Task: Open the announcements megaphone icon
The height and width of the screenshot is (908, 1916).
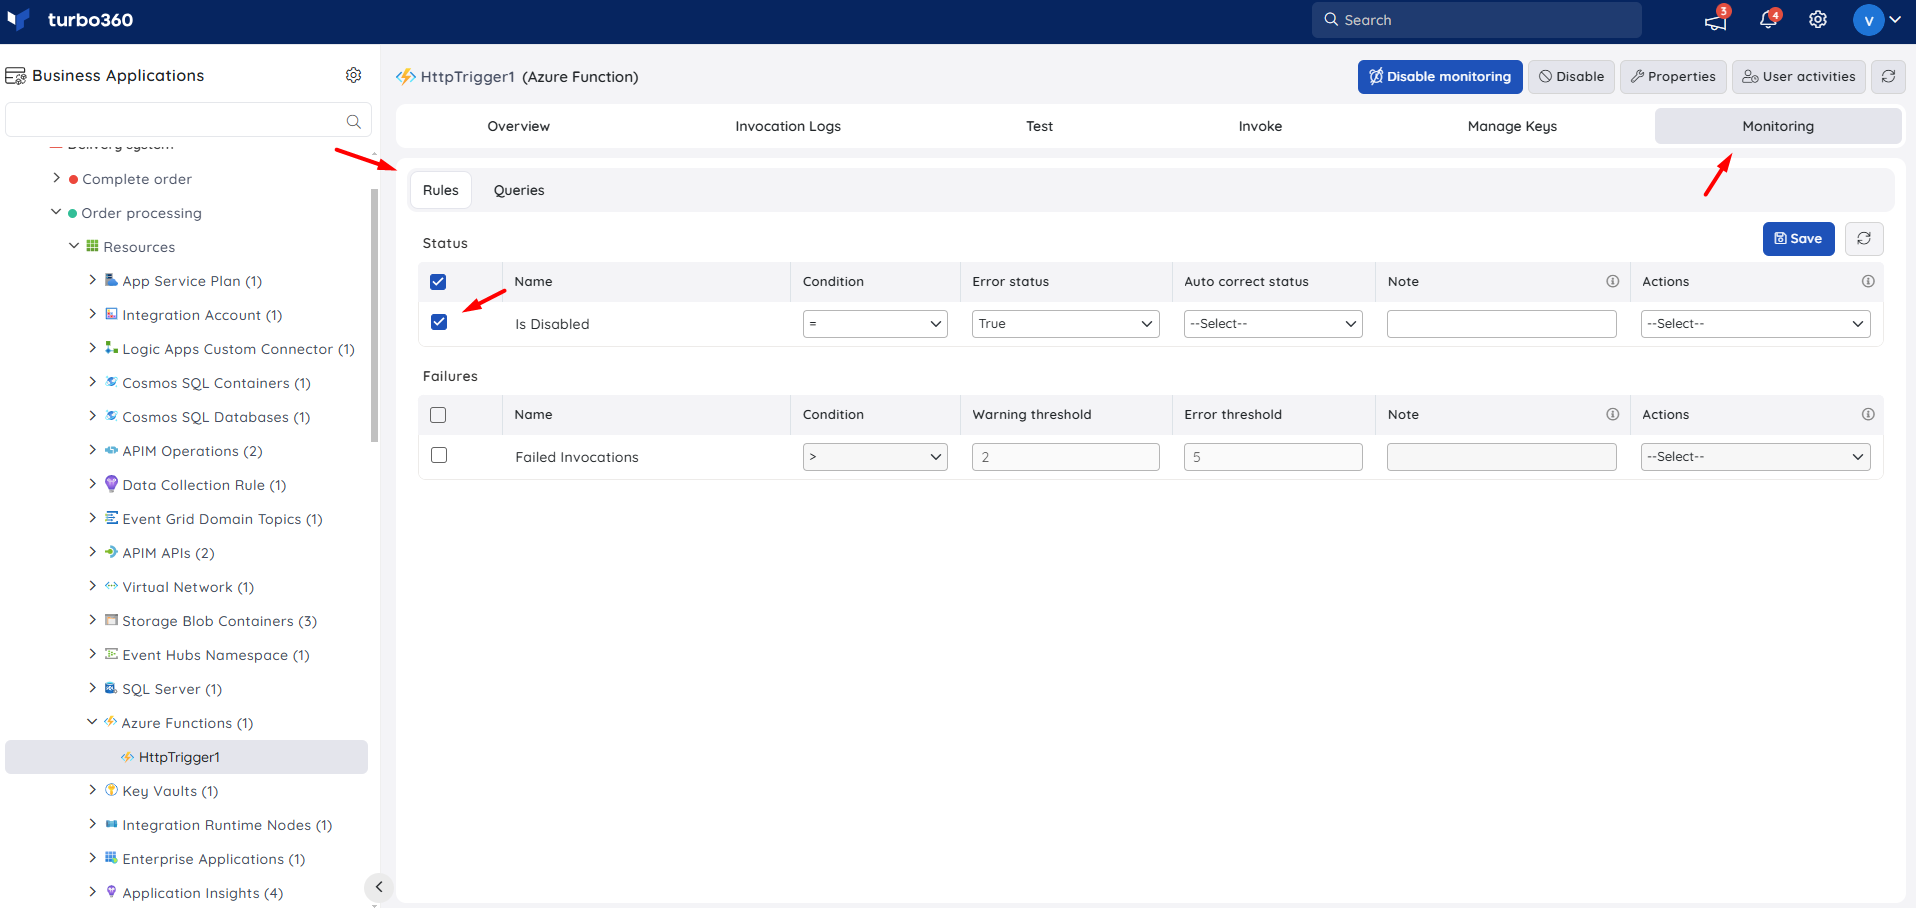Action: point(1716,20)
